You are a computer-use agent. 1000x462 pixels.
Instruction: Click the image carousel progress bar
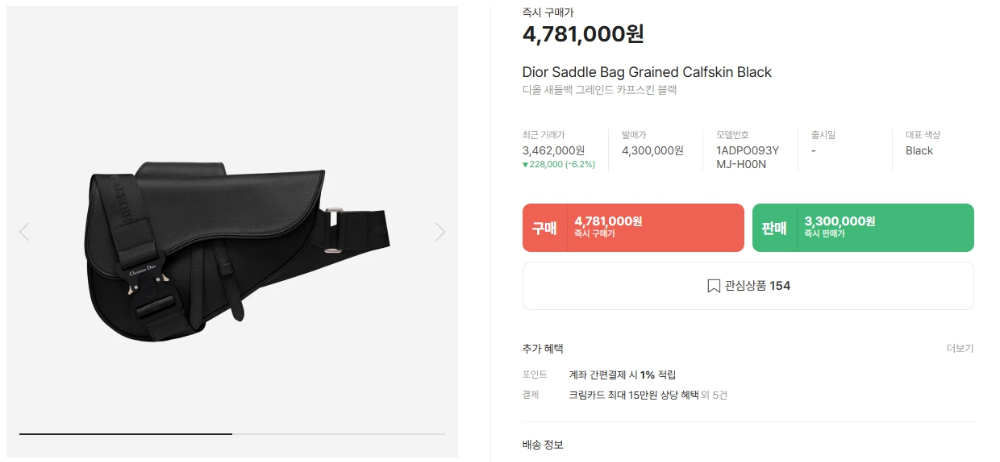pos(232,434)
